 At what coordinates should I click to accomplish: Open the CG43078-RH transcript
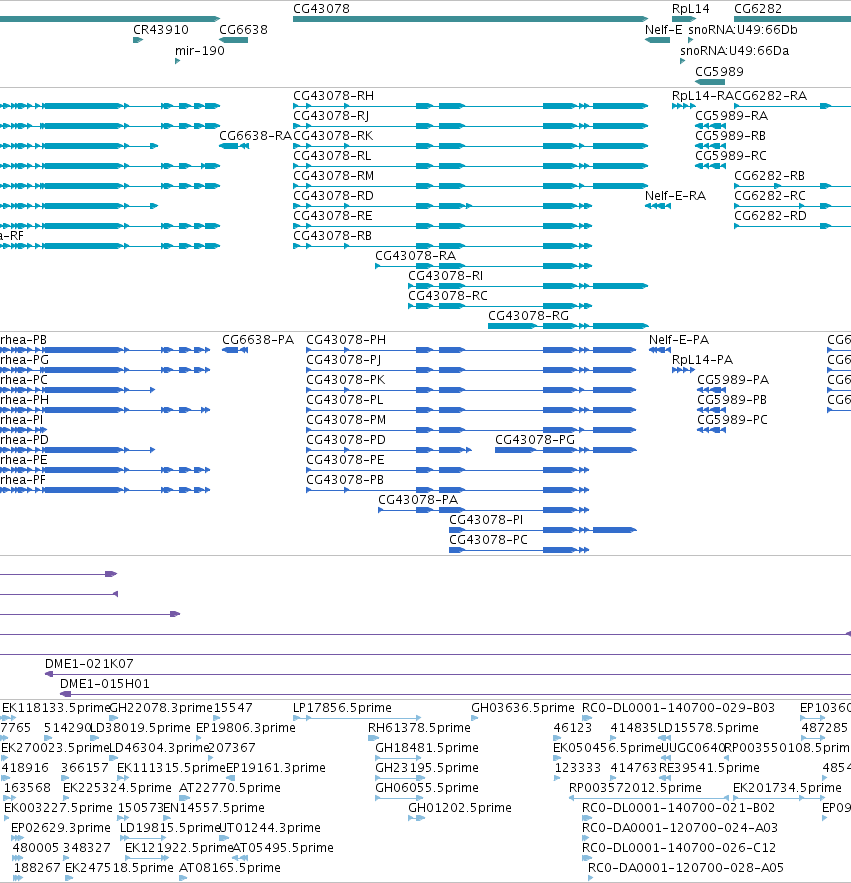click(333, 95)
